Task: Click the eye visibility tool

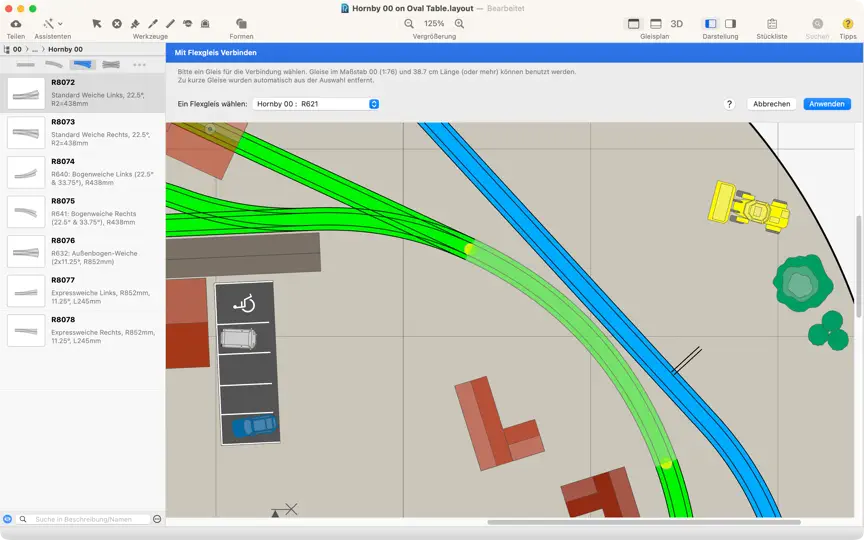Action: (187, 24)
